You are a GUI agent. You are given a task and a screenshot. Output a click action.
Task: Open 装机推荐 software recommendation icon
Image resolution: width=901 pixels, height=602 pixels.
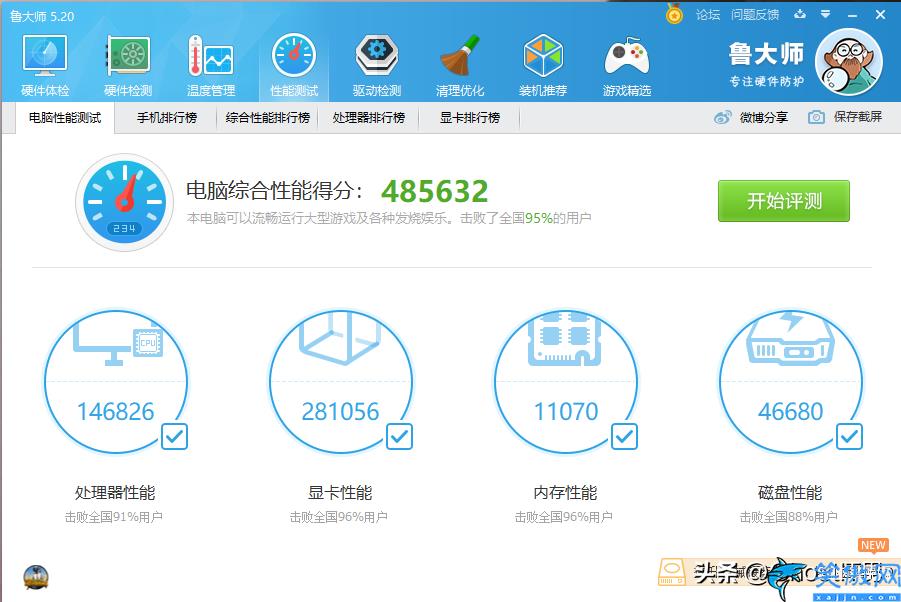(x=543, y=56)
